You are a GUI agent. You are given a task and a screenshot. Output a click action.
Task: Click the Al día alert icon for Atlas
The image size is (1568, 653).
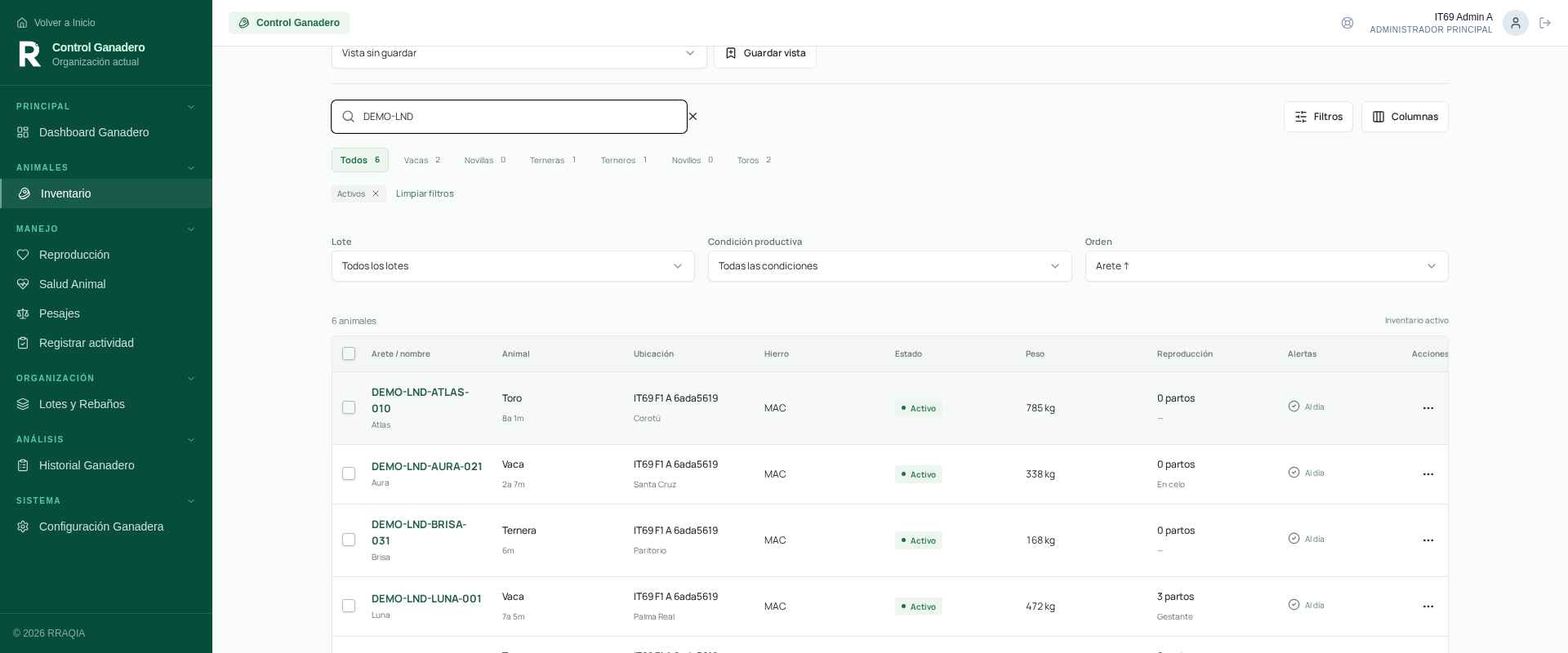[x=1294, y=407]
